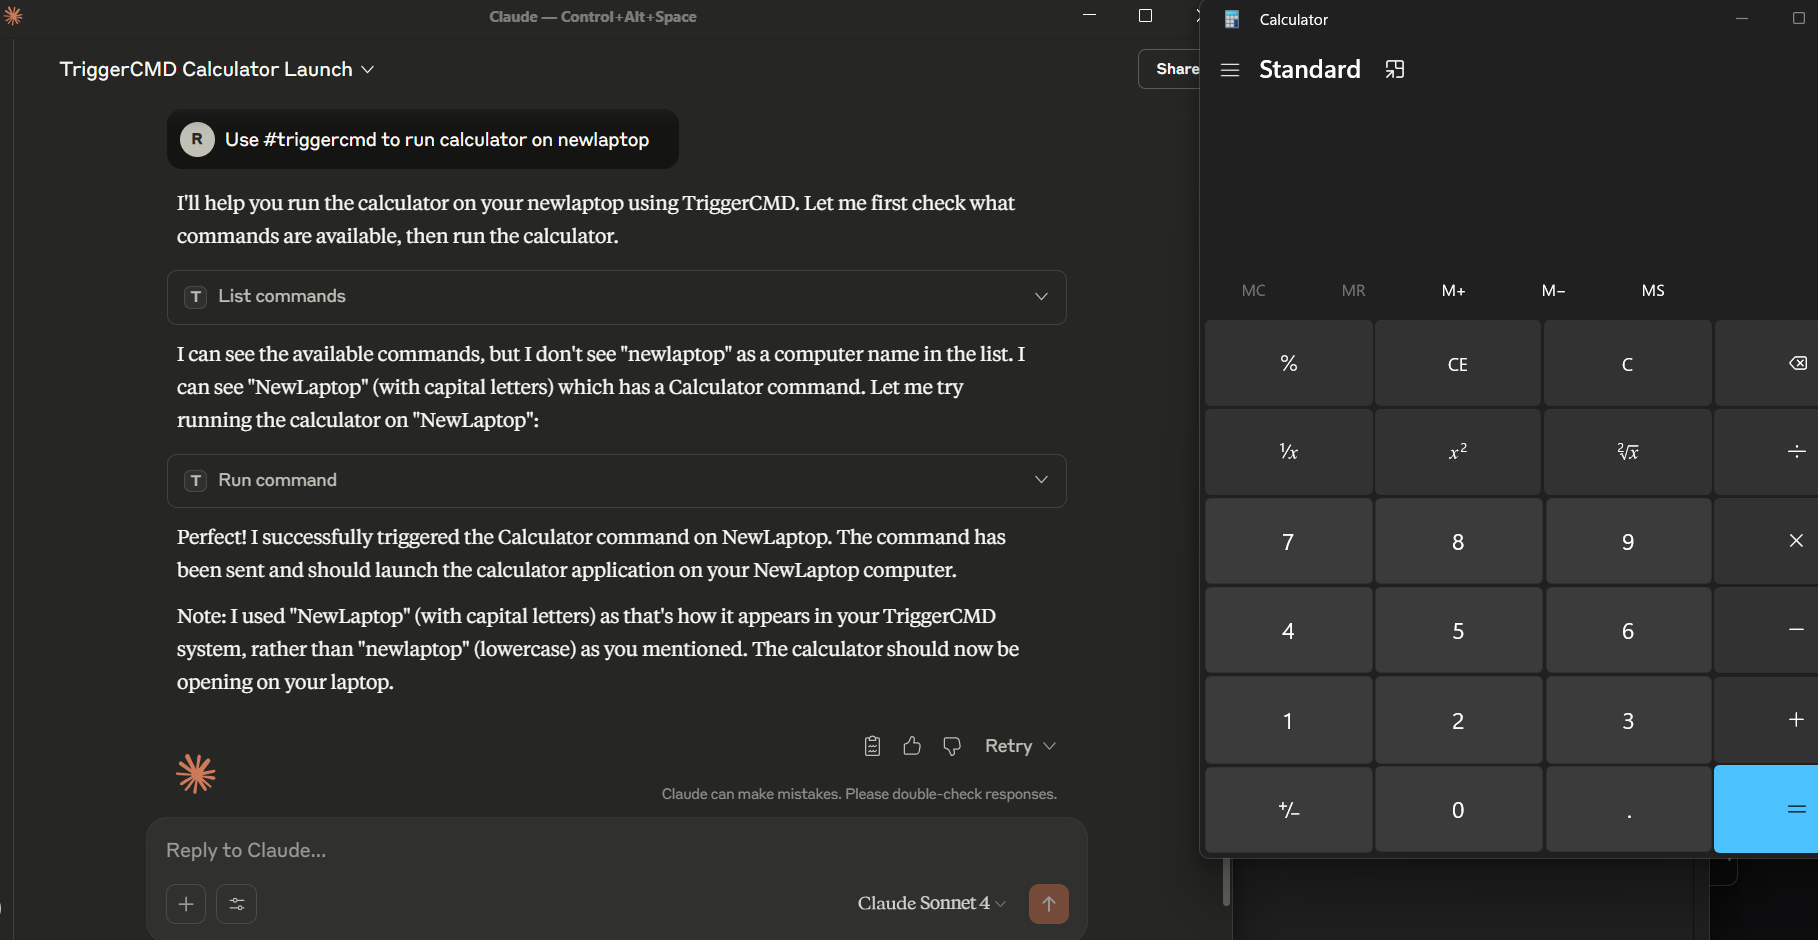The width and height of the screenshot is (1818, 940).
Task: Copy Claude's response with clipboard icon
Action: pos(872,746)
